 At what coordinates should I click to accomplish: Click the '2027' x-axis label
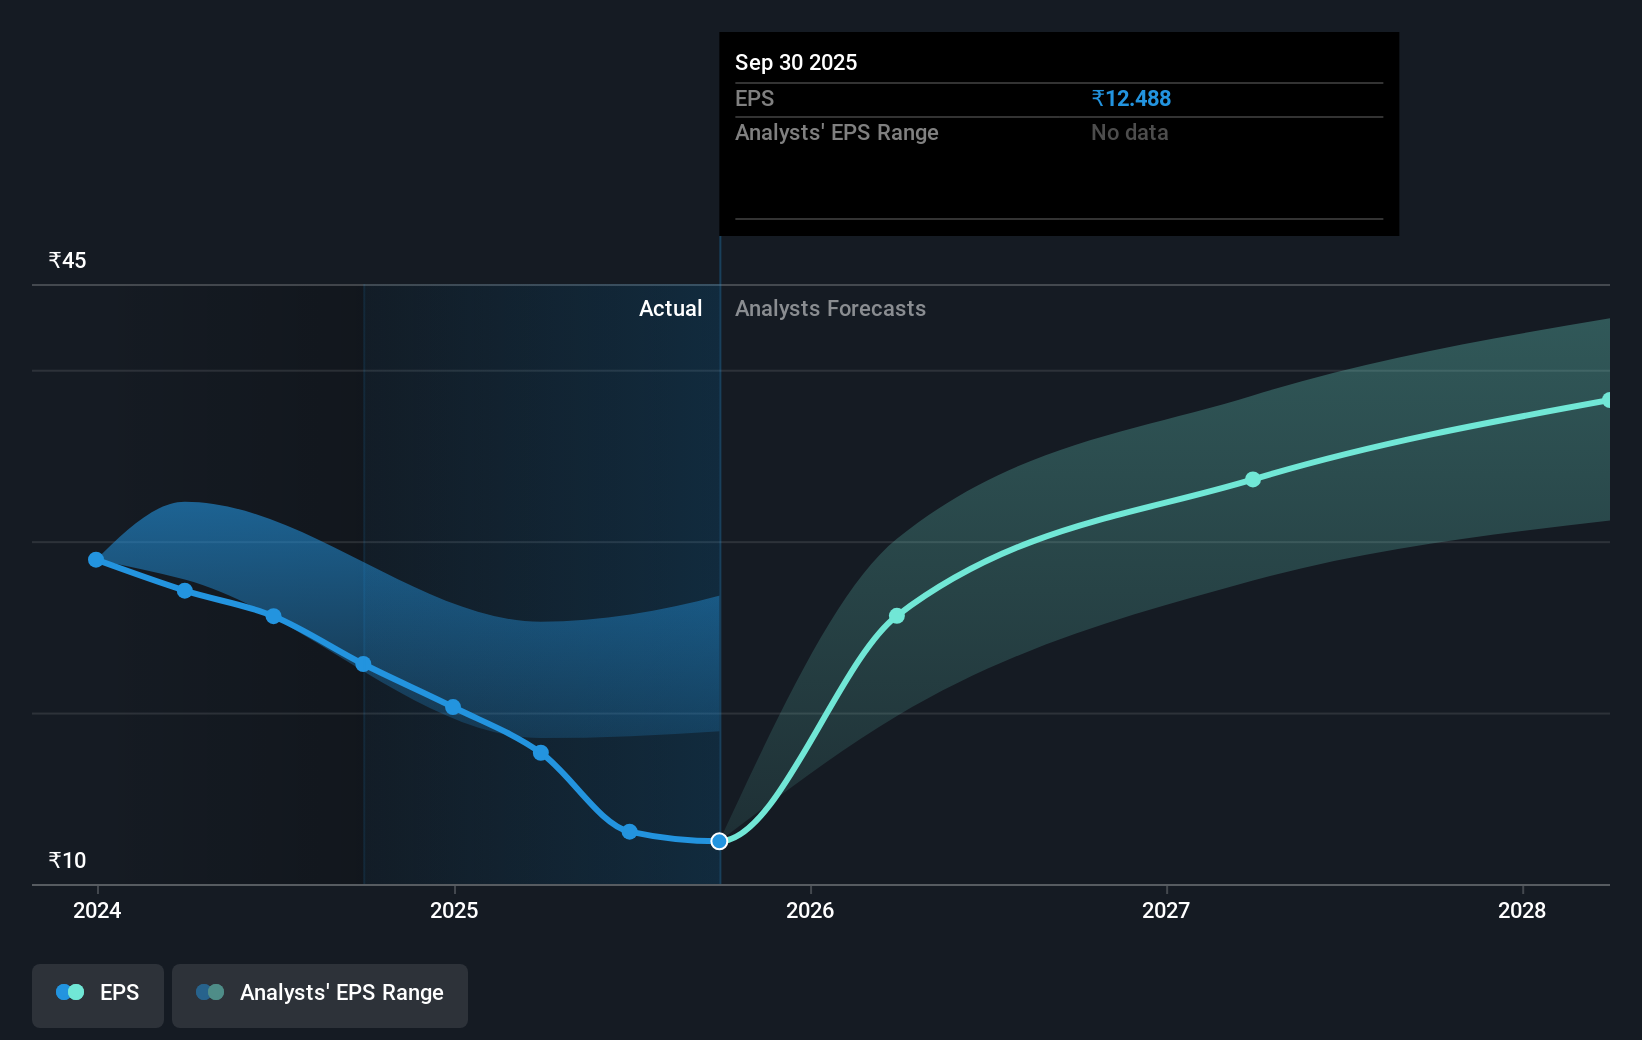[1166, 910]
